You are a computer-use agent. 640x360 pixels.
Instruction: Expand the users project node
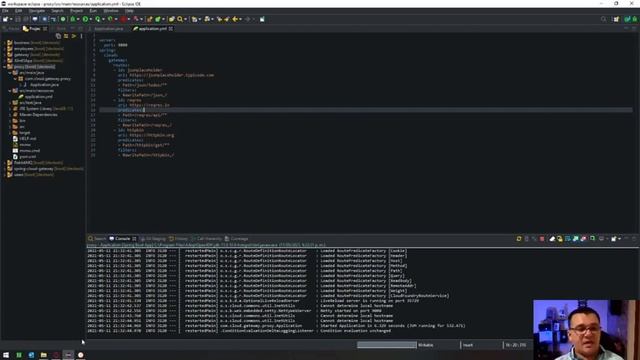click(4, 175)
